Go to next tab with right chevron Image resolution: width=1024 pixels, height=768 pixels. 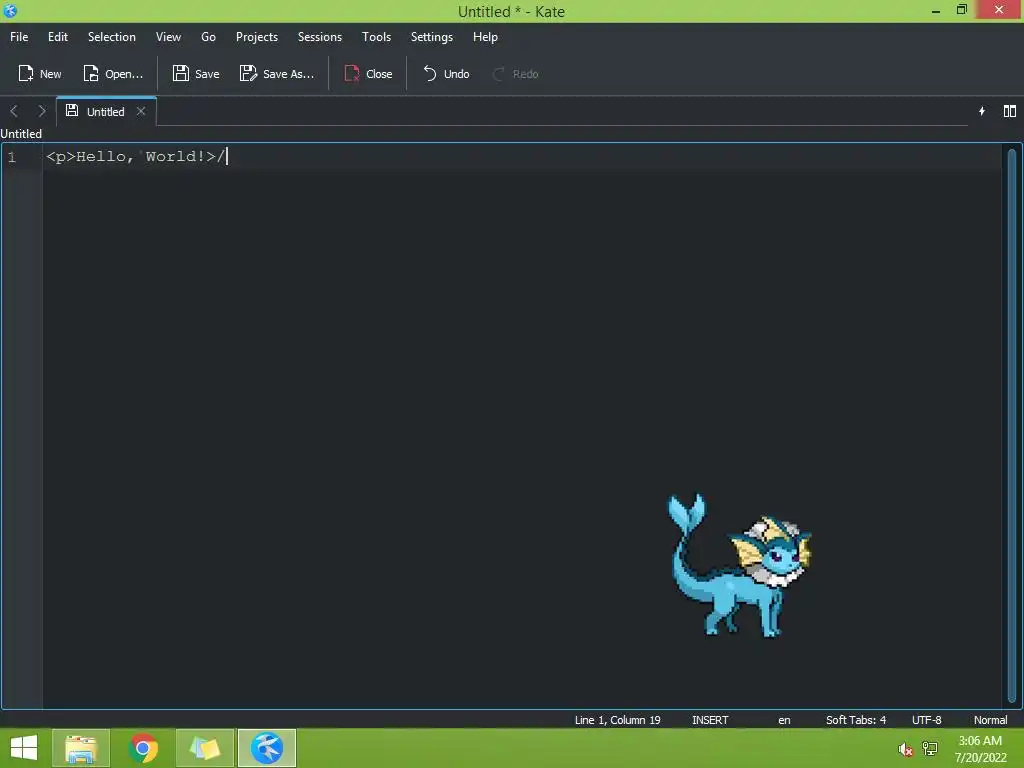(42, 111)
